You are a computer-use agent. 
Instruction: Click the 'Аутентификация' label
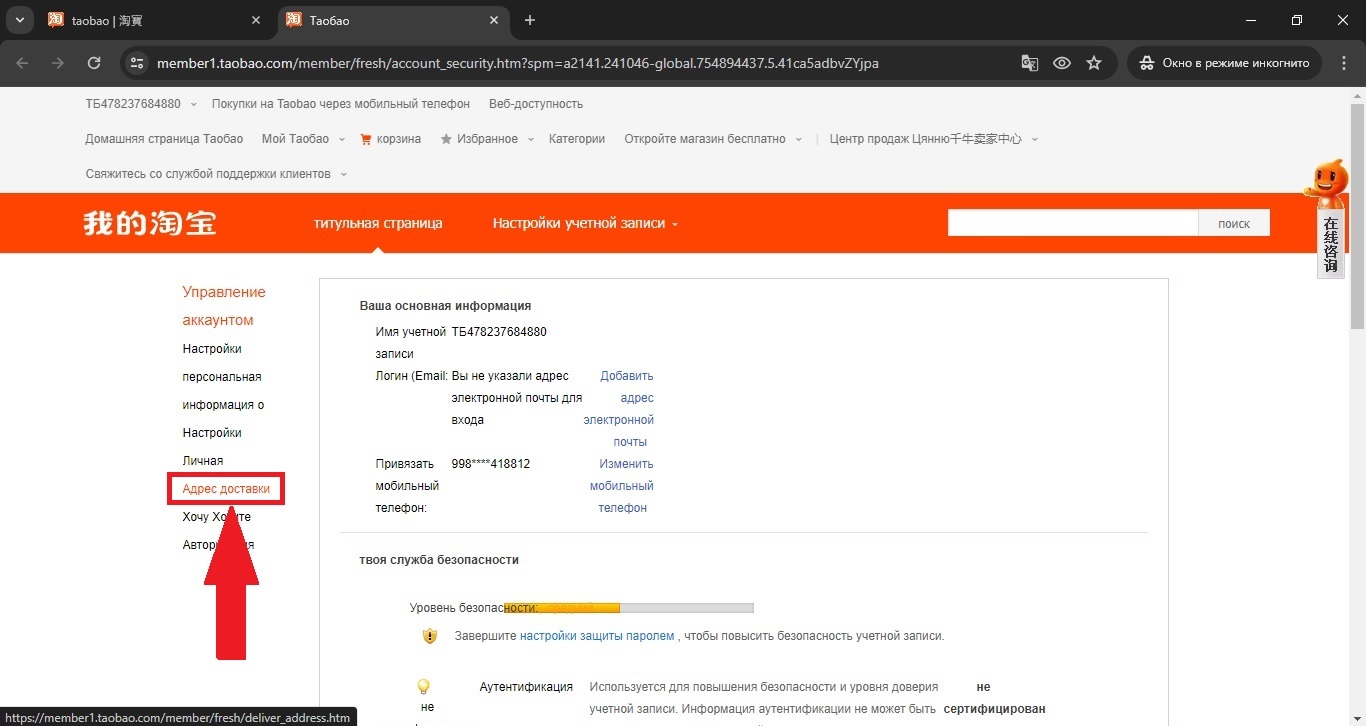click(x=526, y=687)
